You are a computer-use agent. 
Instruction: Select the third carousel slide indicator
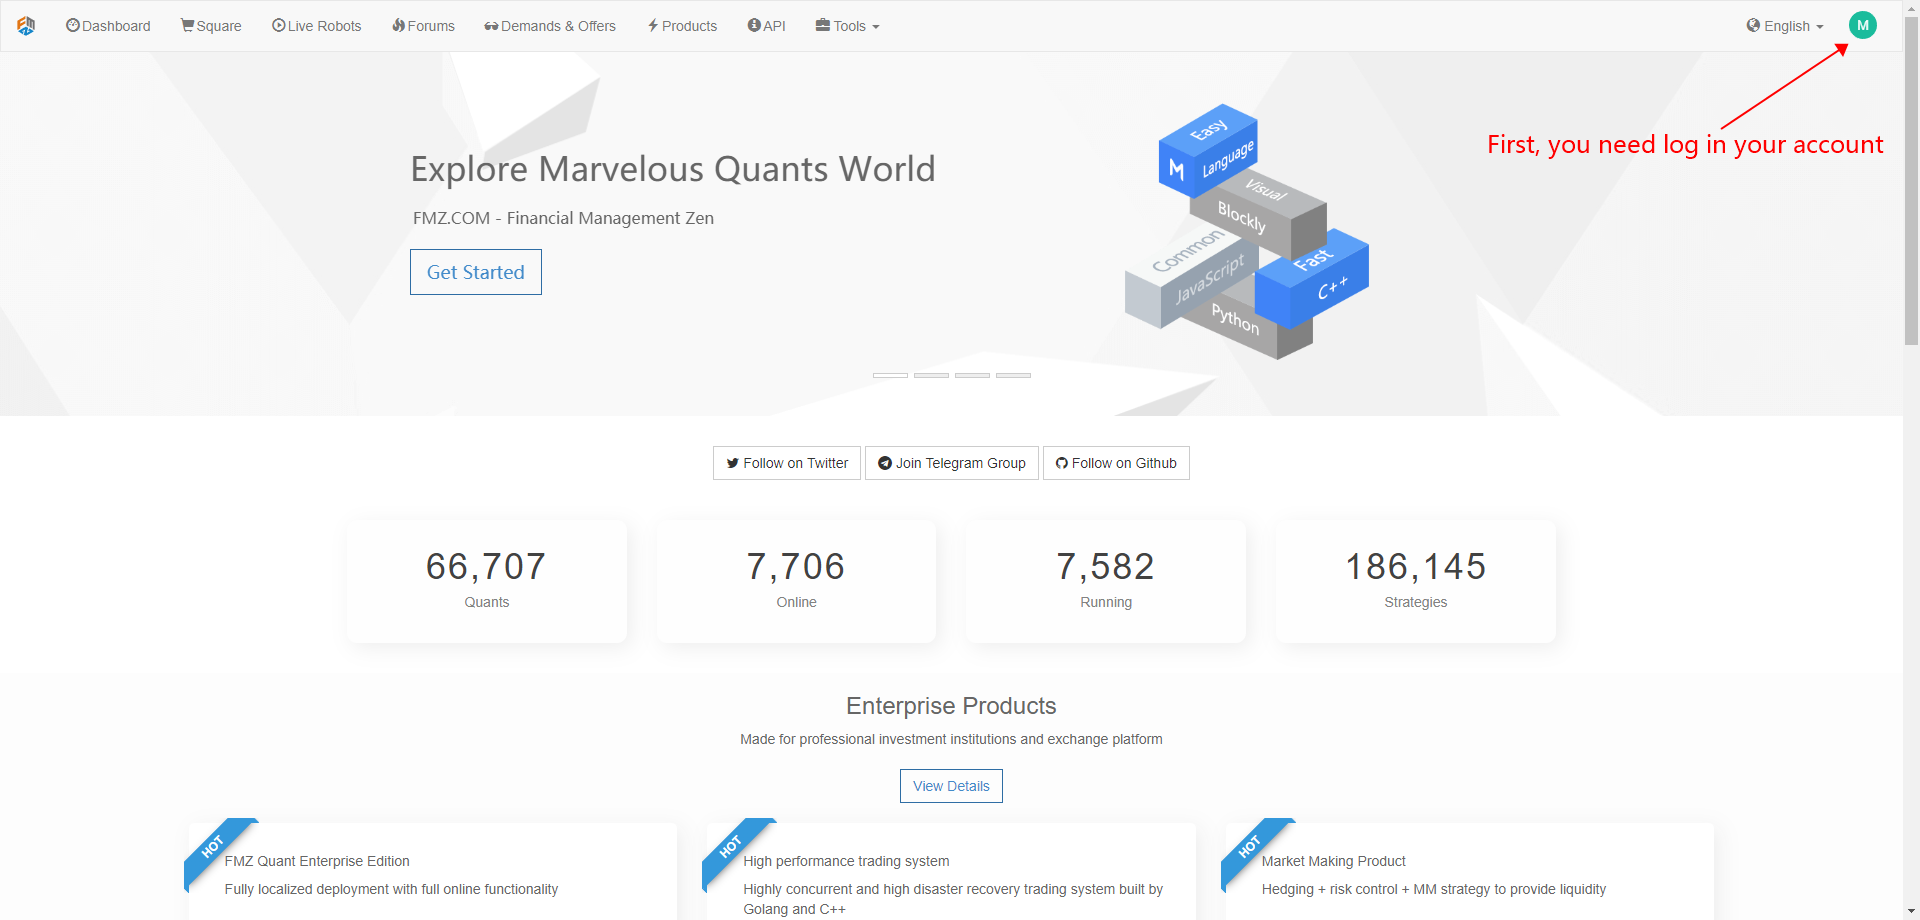click(972, 375)
